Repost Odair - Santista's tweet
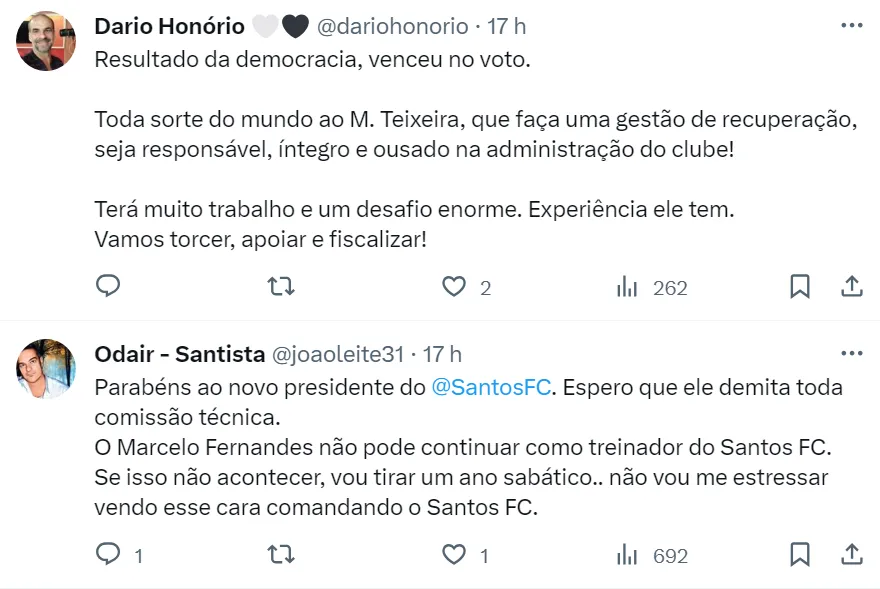 tap(281, 554)
